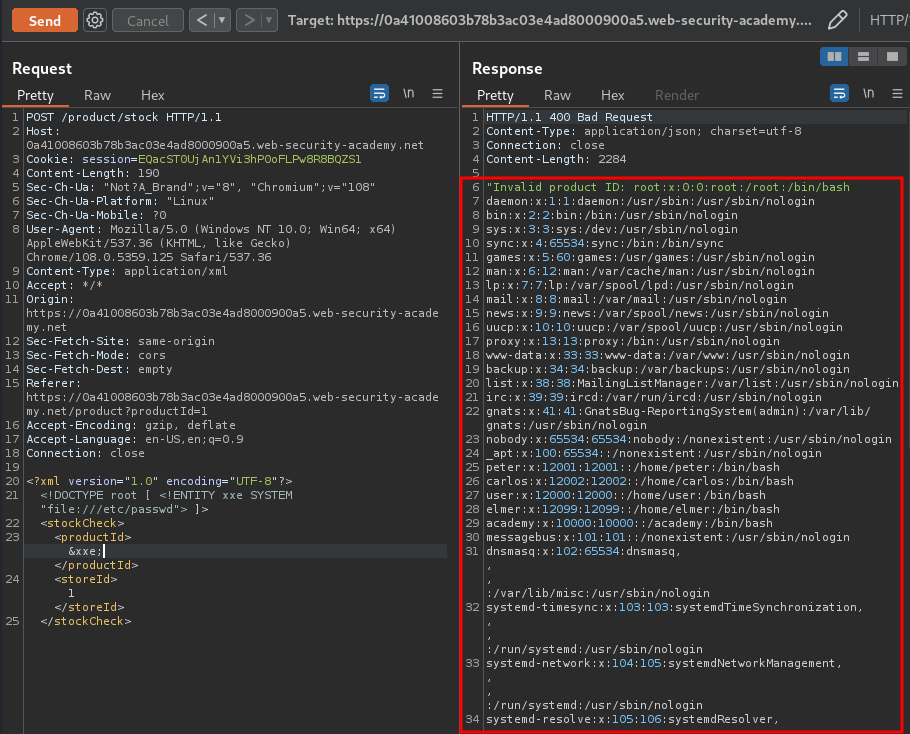910x734 pixels.
Task: Open back-history dropdown arrow
Action: click(222, 20)
